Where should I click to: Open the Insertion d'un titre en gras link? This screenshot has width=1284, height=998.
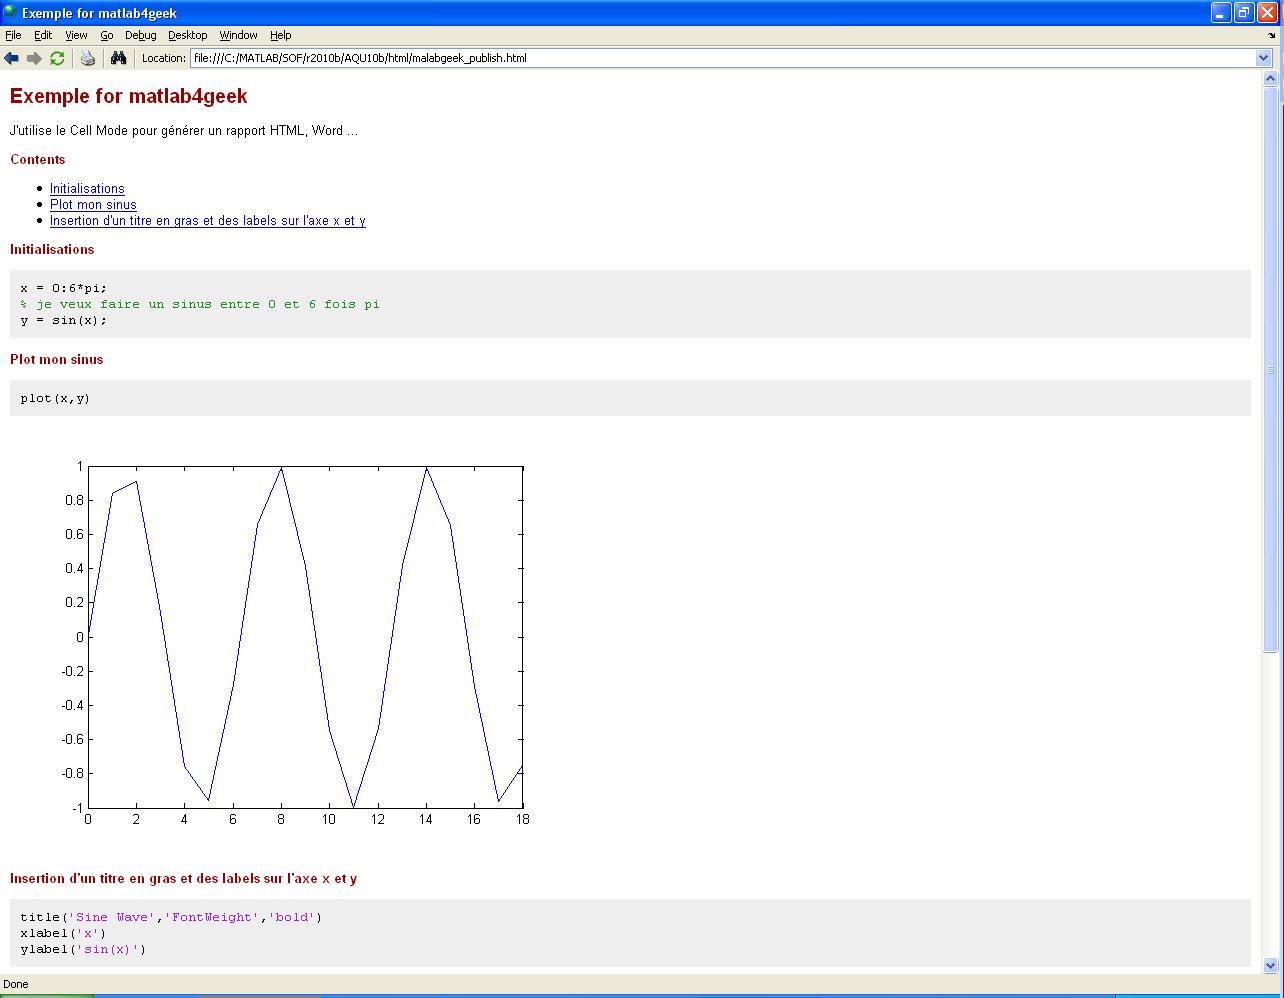[207, 221]
